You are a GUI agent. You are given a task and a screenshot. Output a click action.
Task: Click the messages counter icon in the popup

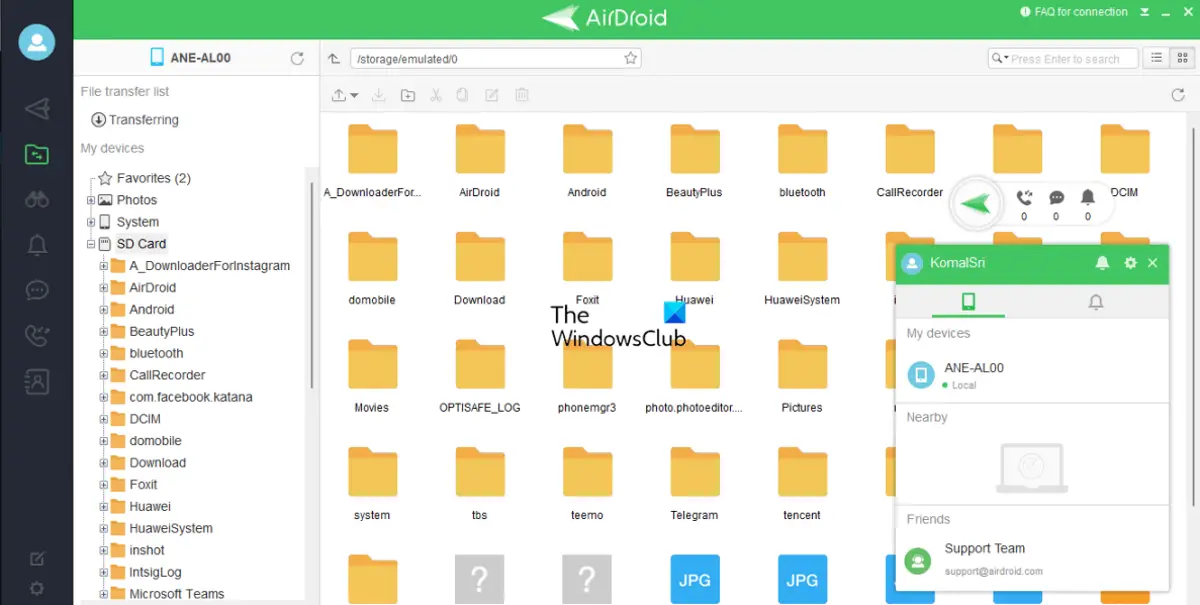[1056, 198]
